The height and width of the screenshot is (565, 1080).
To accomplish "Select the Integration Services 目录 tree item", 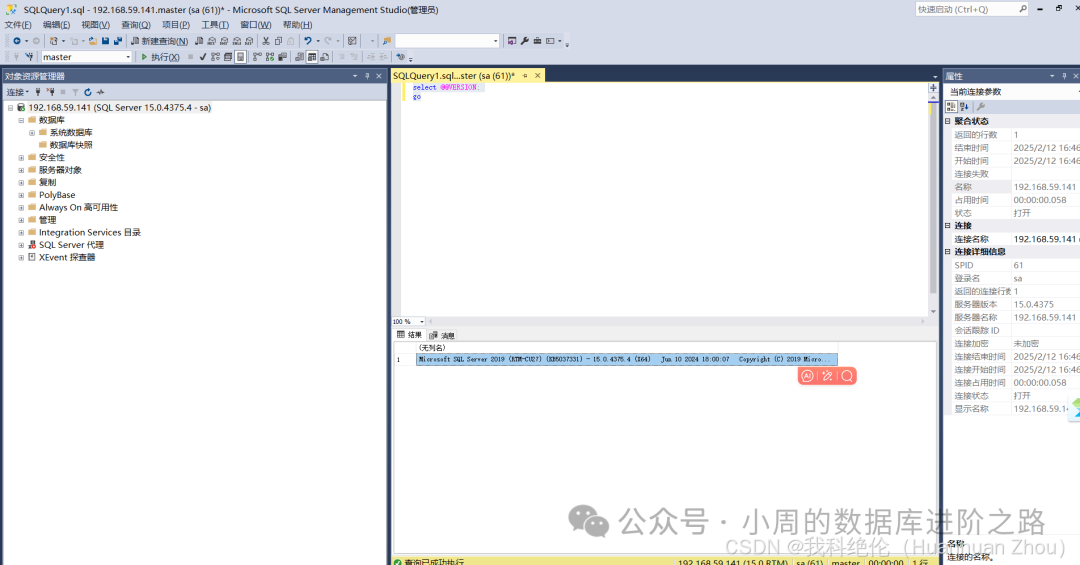I will coord(90,233).
